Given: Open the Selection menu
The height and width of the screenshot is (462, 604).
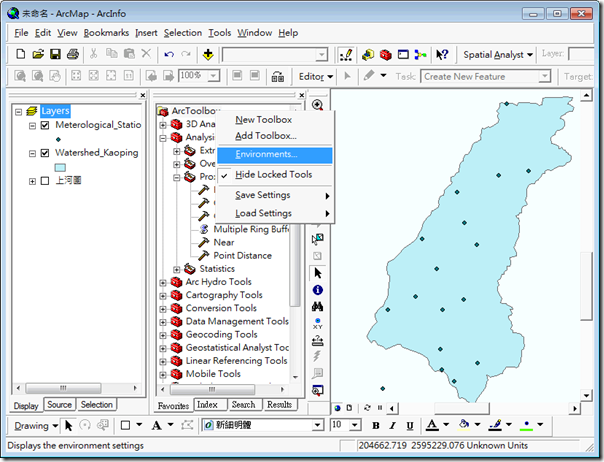Looking at the screenshot, I should (183, 33).
